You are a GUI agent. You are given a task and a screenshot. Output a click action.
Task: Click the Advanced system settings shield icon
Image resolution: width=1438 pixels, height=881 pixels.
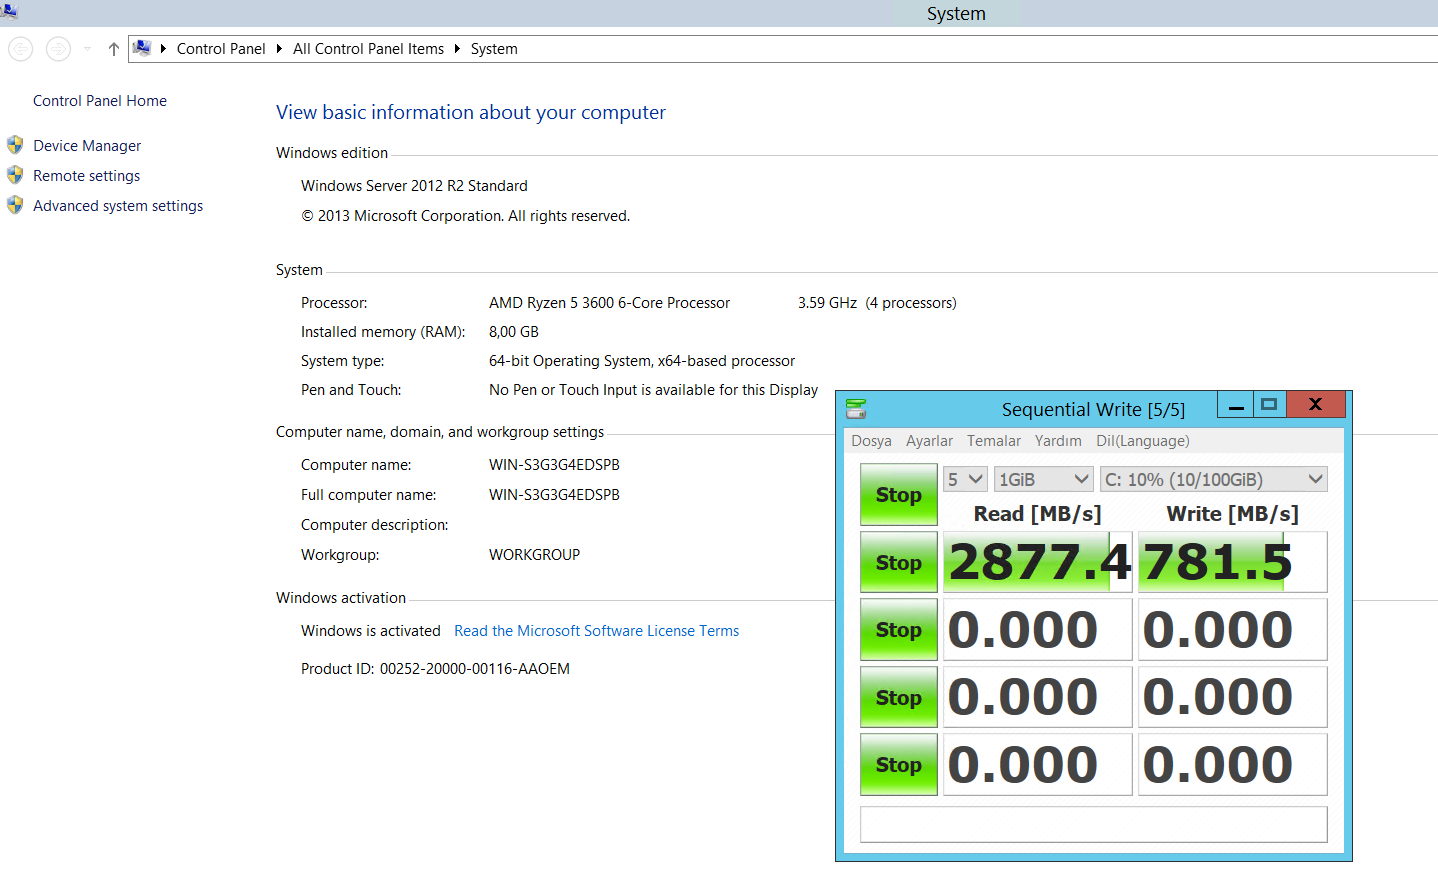pos(15,205)
